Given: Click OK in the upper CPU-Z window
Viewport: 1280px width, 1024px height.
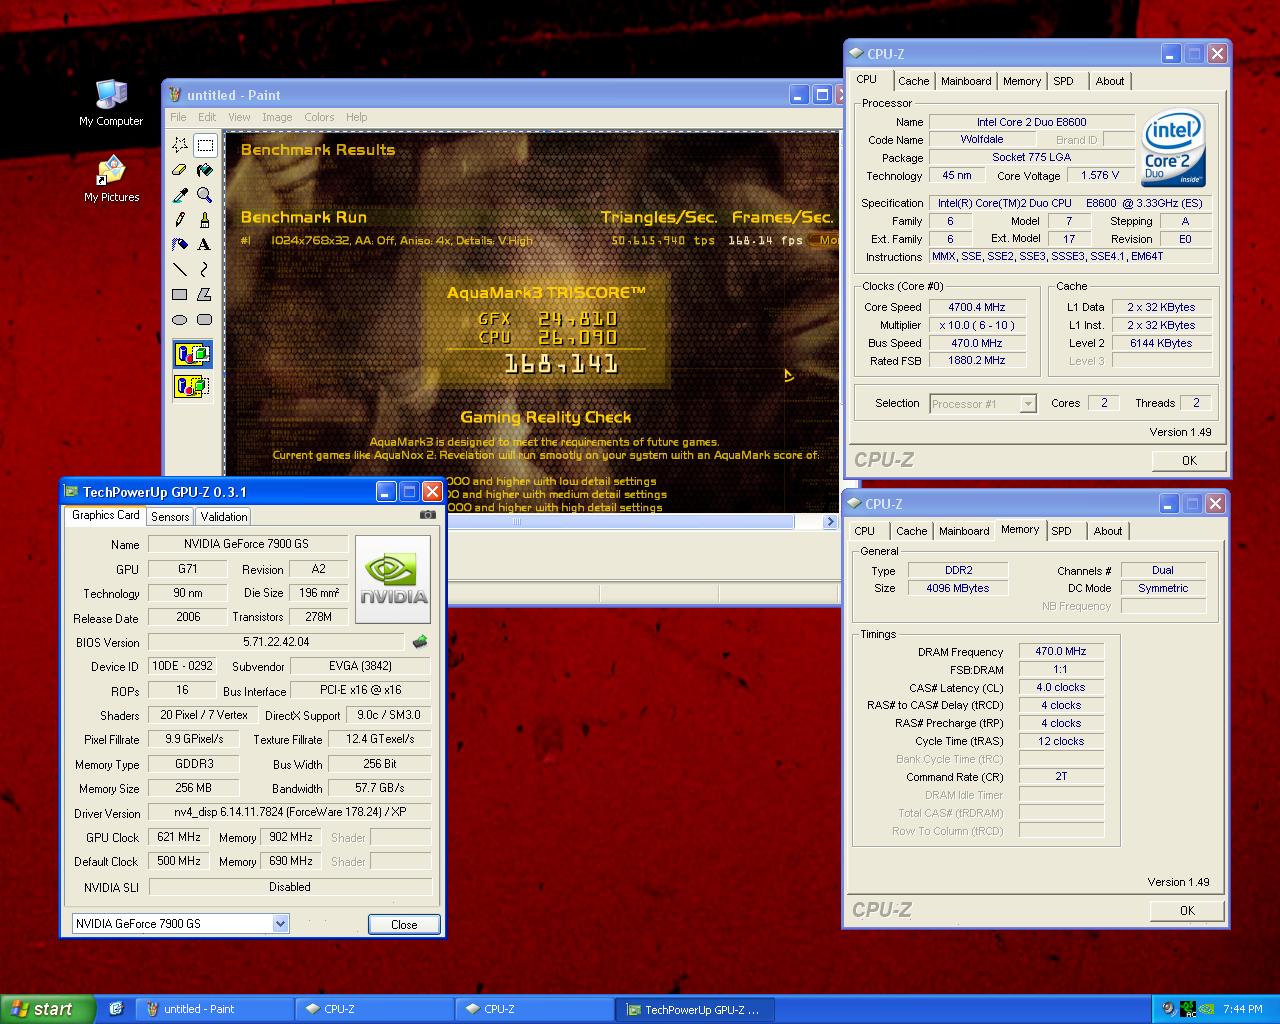Looking at the screenshot, I should 1189,460.
